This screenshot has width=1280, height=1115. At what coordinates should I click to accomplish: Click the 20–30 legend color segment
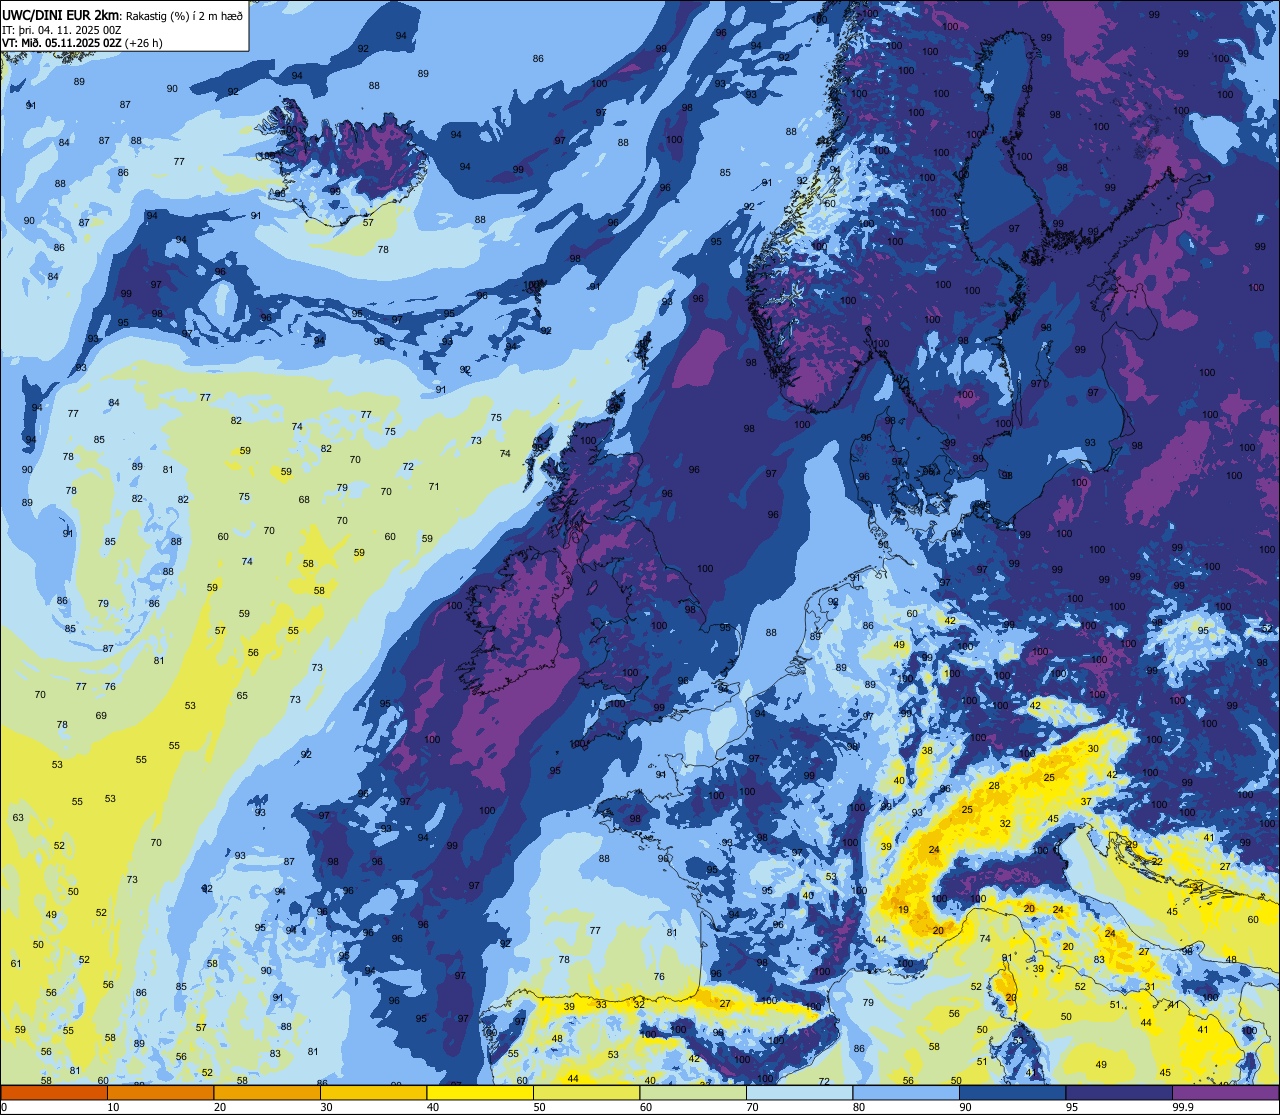(267, 1092)
